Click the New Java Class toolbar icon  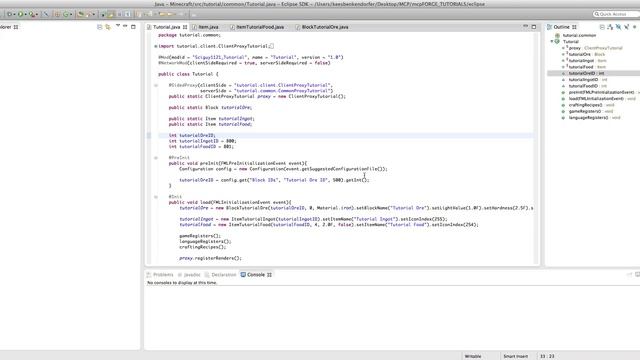66,14
